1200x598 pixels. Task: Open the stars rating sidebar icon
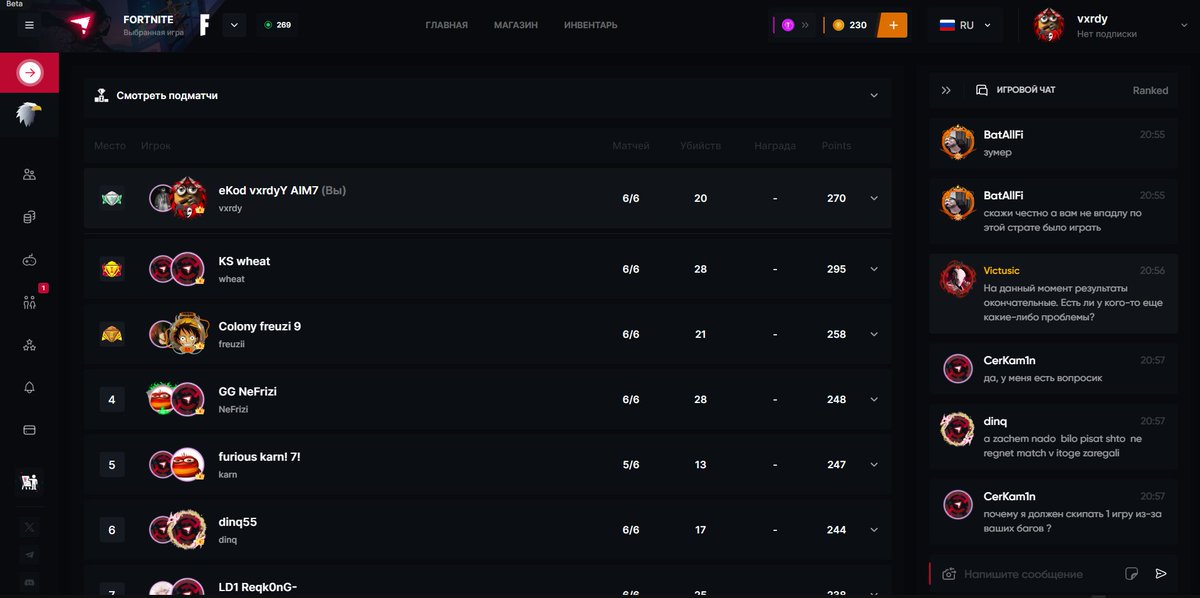(29, 345)
